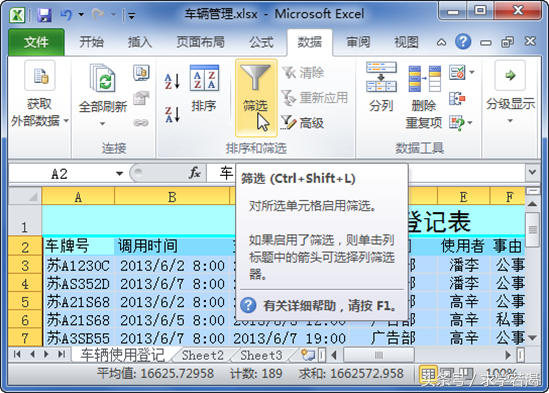This screenshot has width=549, height=393.
Task: Click the what-if analysis icon
Action: click(457, 123)
